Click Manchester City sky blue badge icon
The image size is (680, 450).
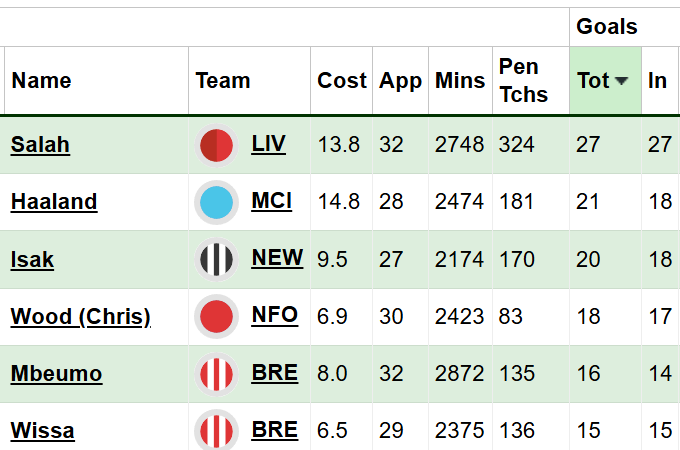tap(216, 202)
